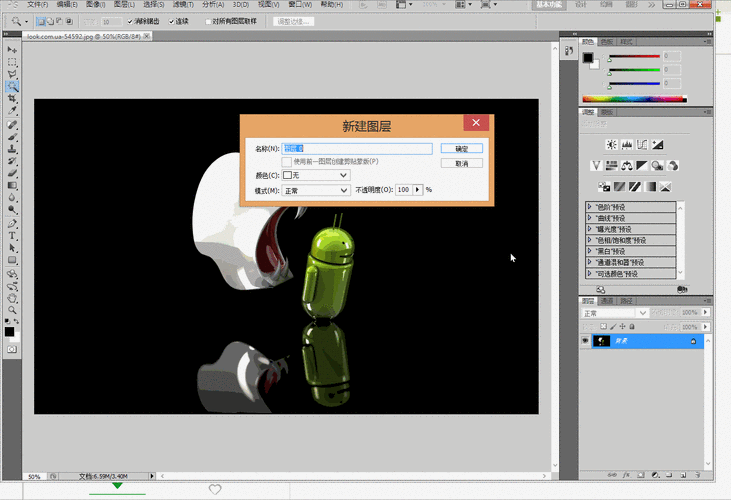Select the Rectangle shape tool
The image size is (731, 500).
(x=12, y=260)
